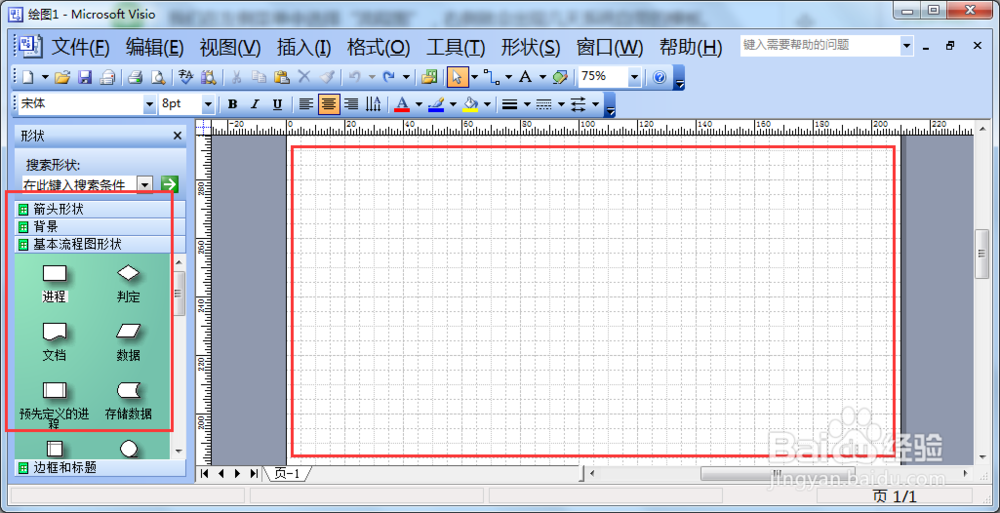Click the Cut scissors icon

(x=236, y=77)
